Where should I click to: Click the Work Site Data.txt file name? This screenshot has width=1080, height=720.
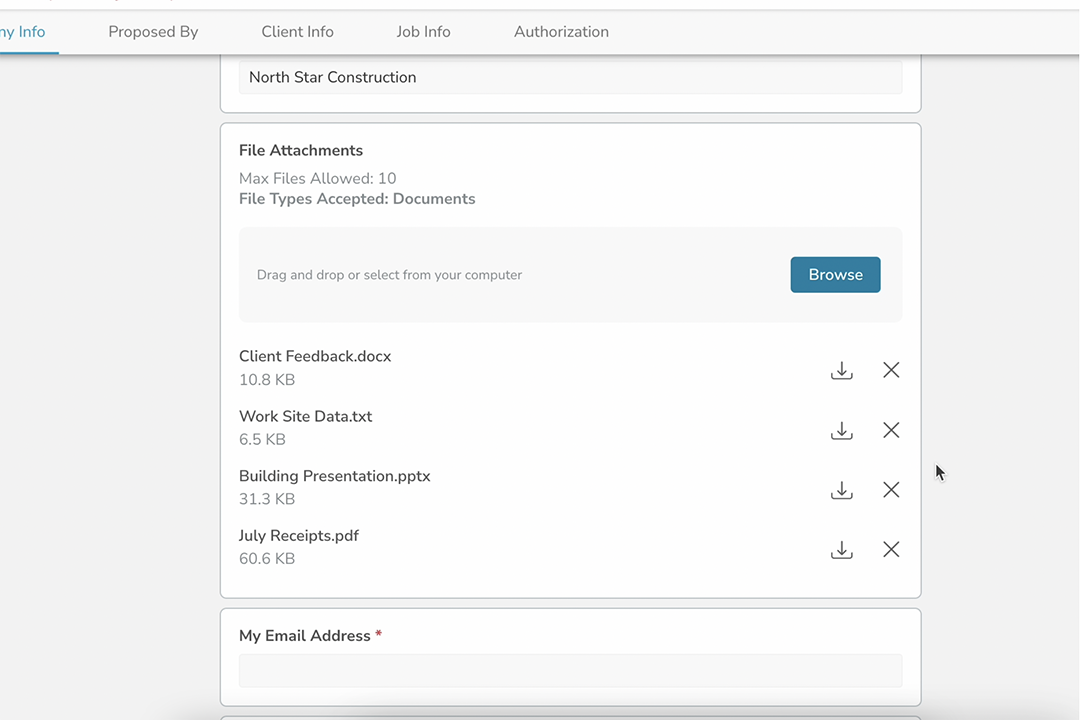pos(305,416)
